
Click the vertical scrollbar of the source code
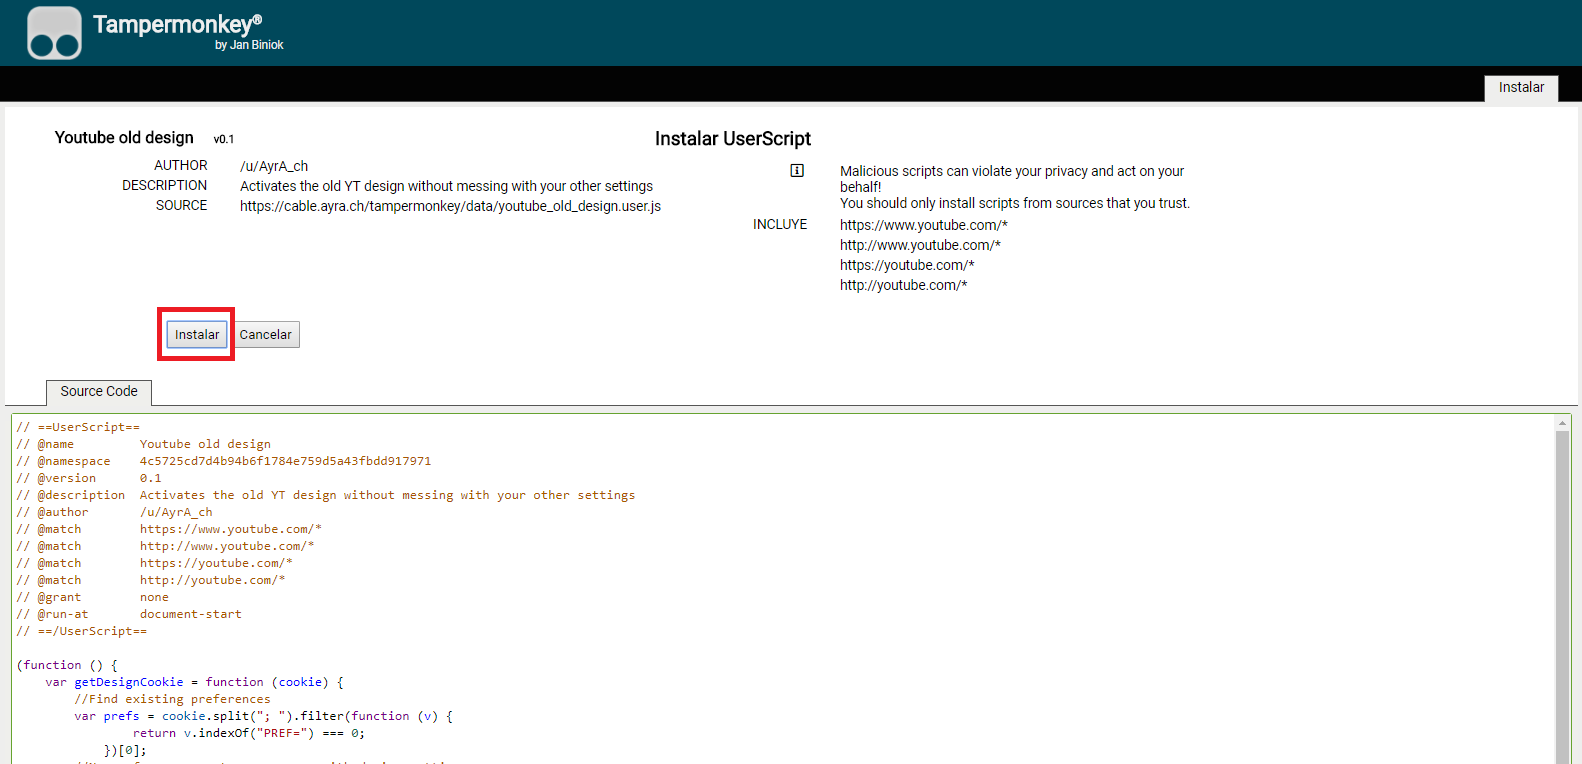pos(1562,600)
